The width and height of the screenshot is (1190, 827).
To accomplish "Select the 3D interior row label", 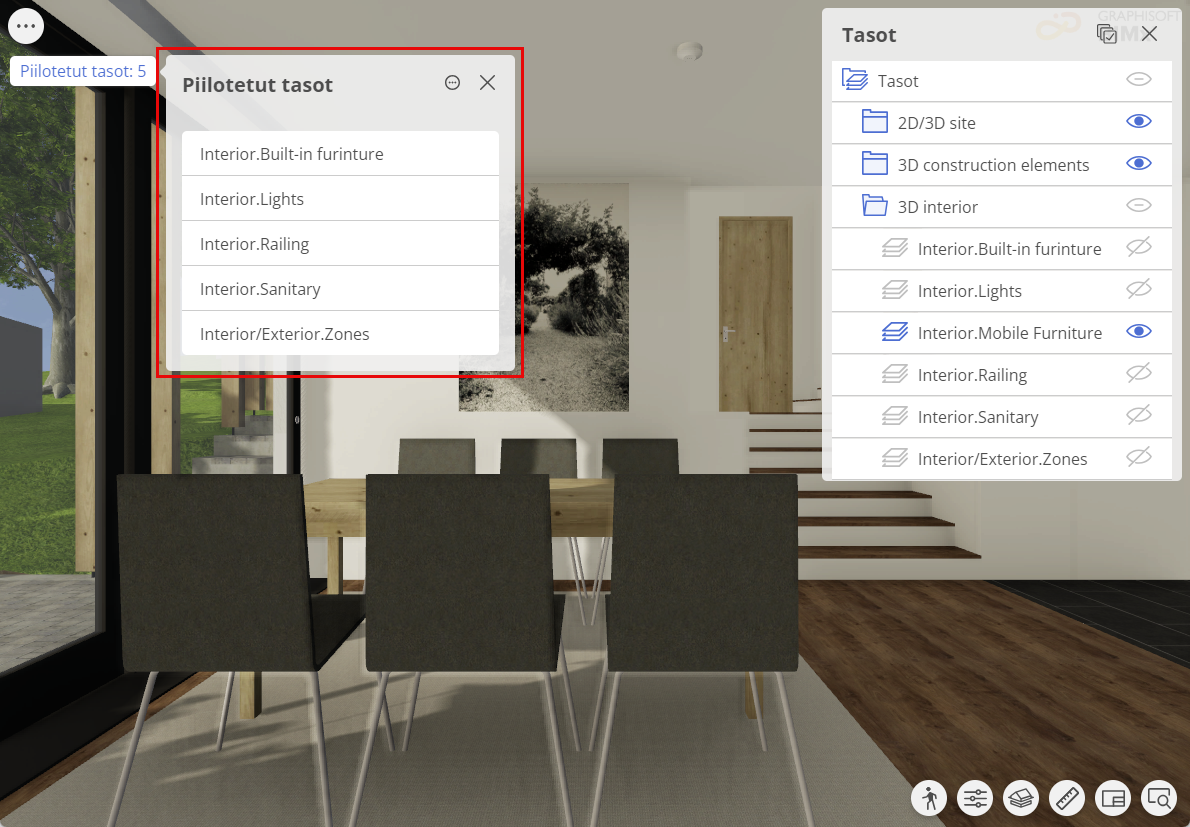I will pyautogui.click(x=937, y=207).
